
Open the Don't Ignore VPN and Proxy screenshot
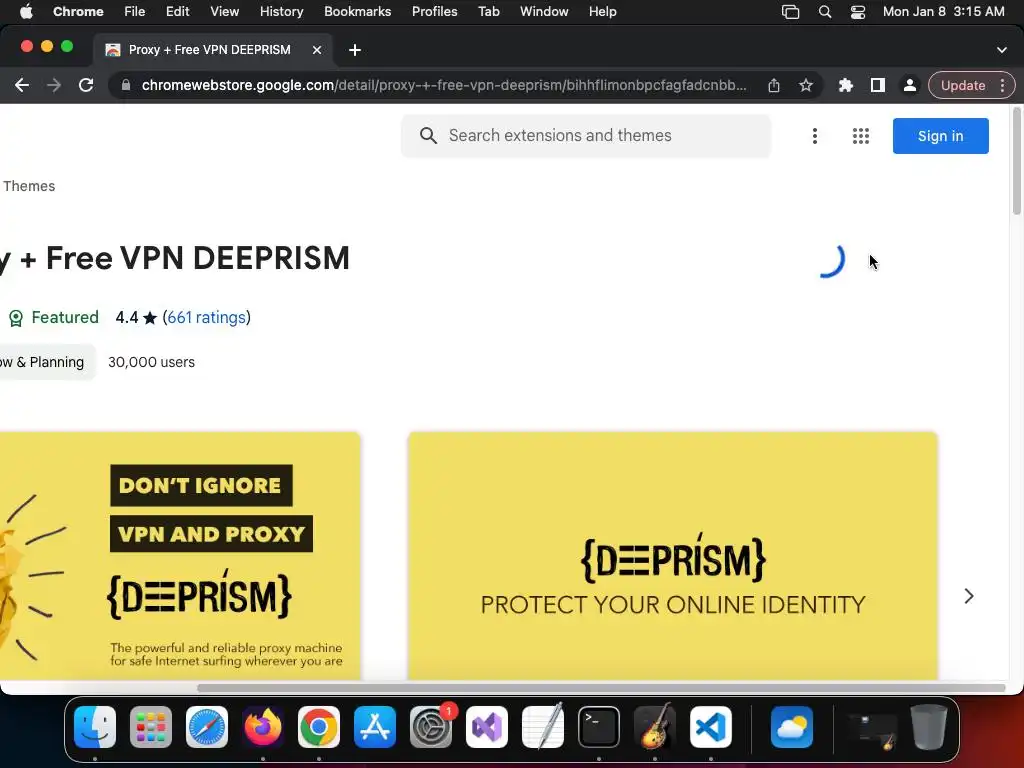[x=180, y=556]
